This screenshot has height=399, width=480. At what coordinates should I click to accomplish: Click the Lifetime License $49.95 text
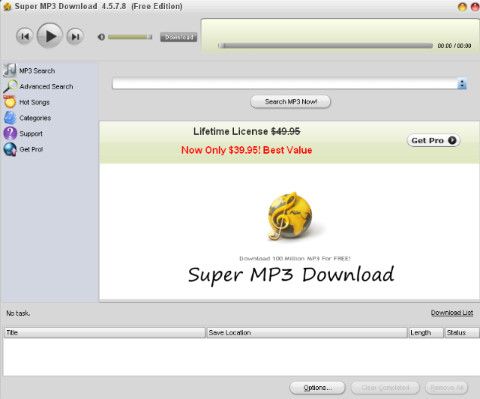247,131
